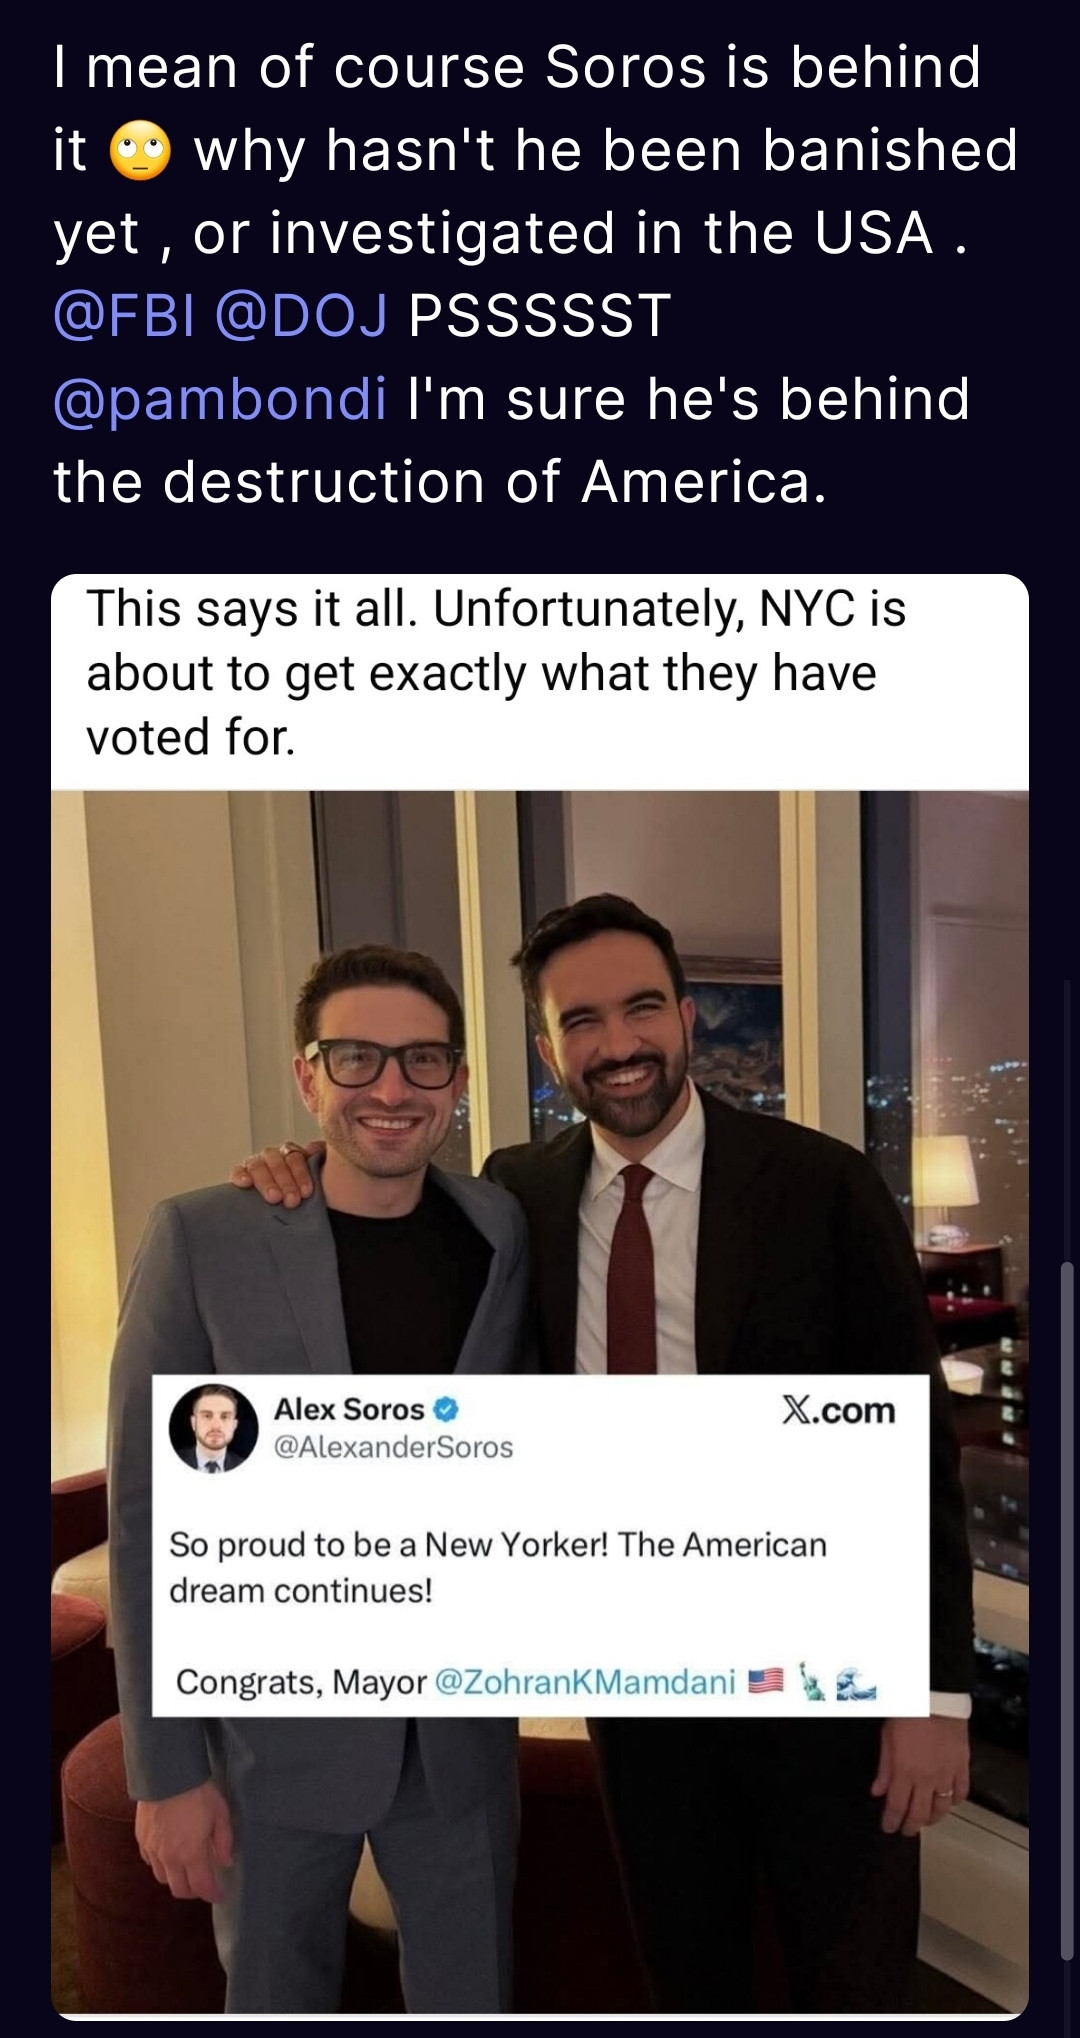
Task: Tap the US flag emoji in the tweet
Action: click(x=766, y=1681)
